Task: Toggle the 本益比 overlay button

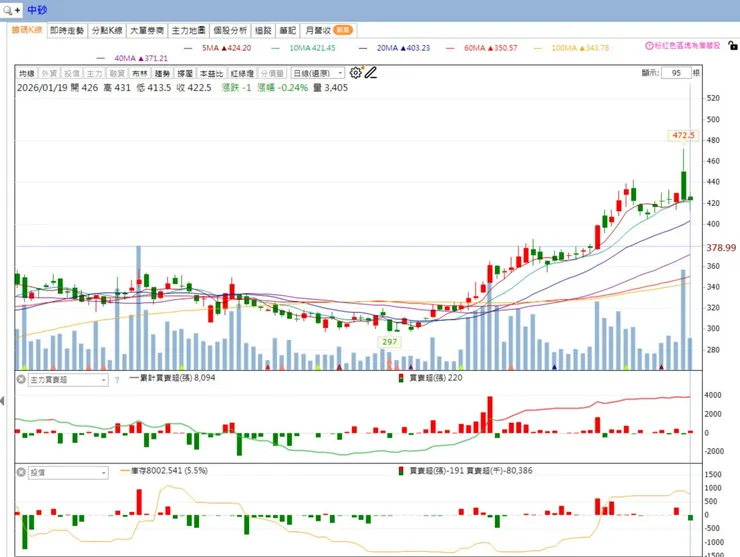Action: [211, 73]
